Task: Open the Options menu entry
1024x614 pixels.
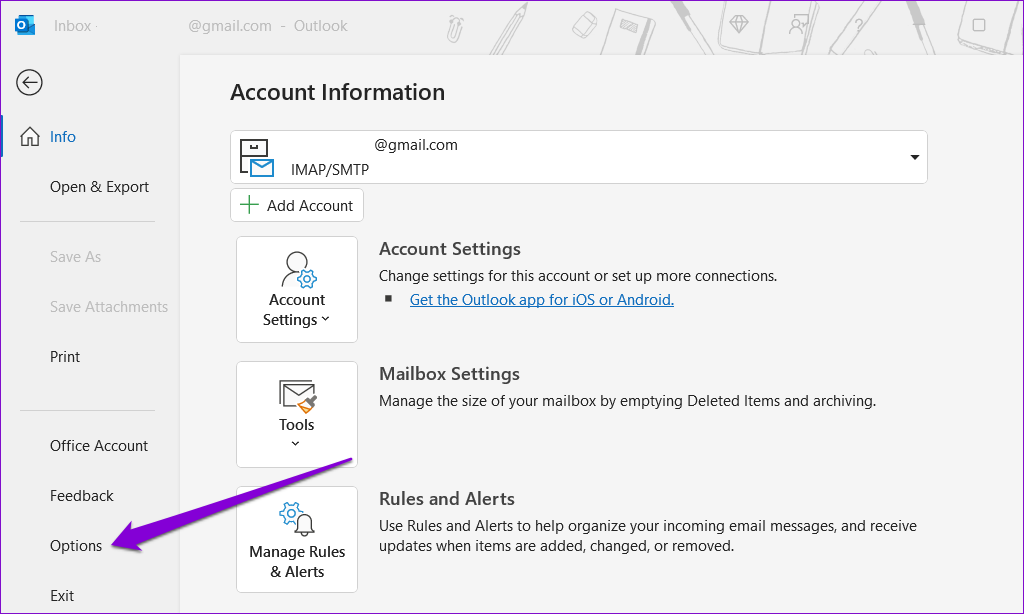Action: coord(76,545)
